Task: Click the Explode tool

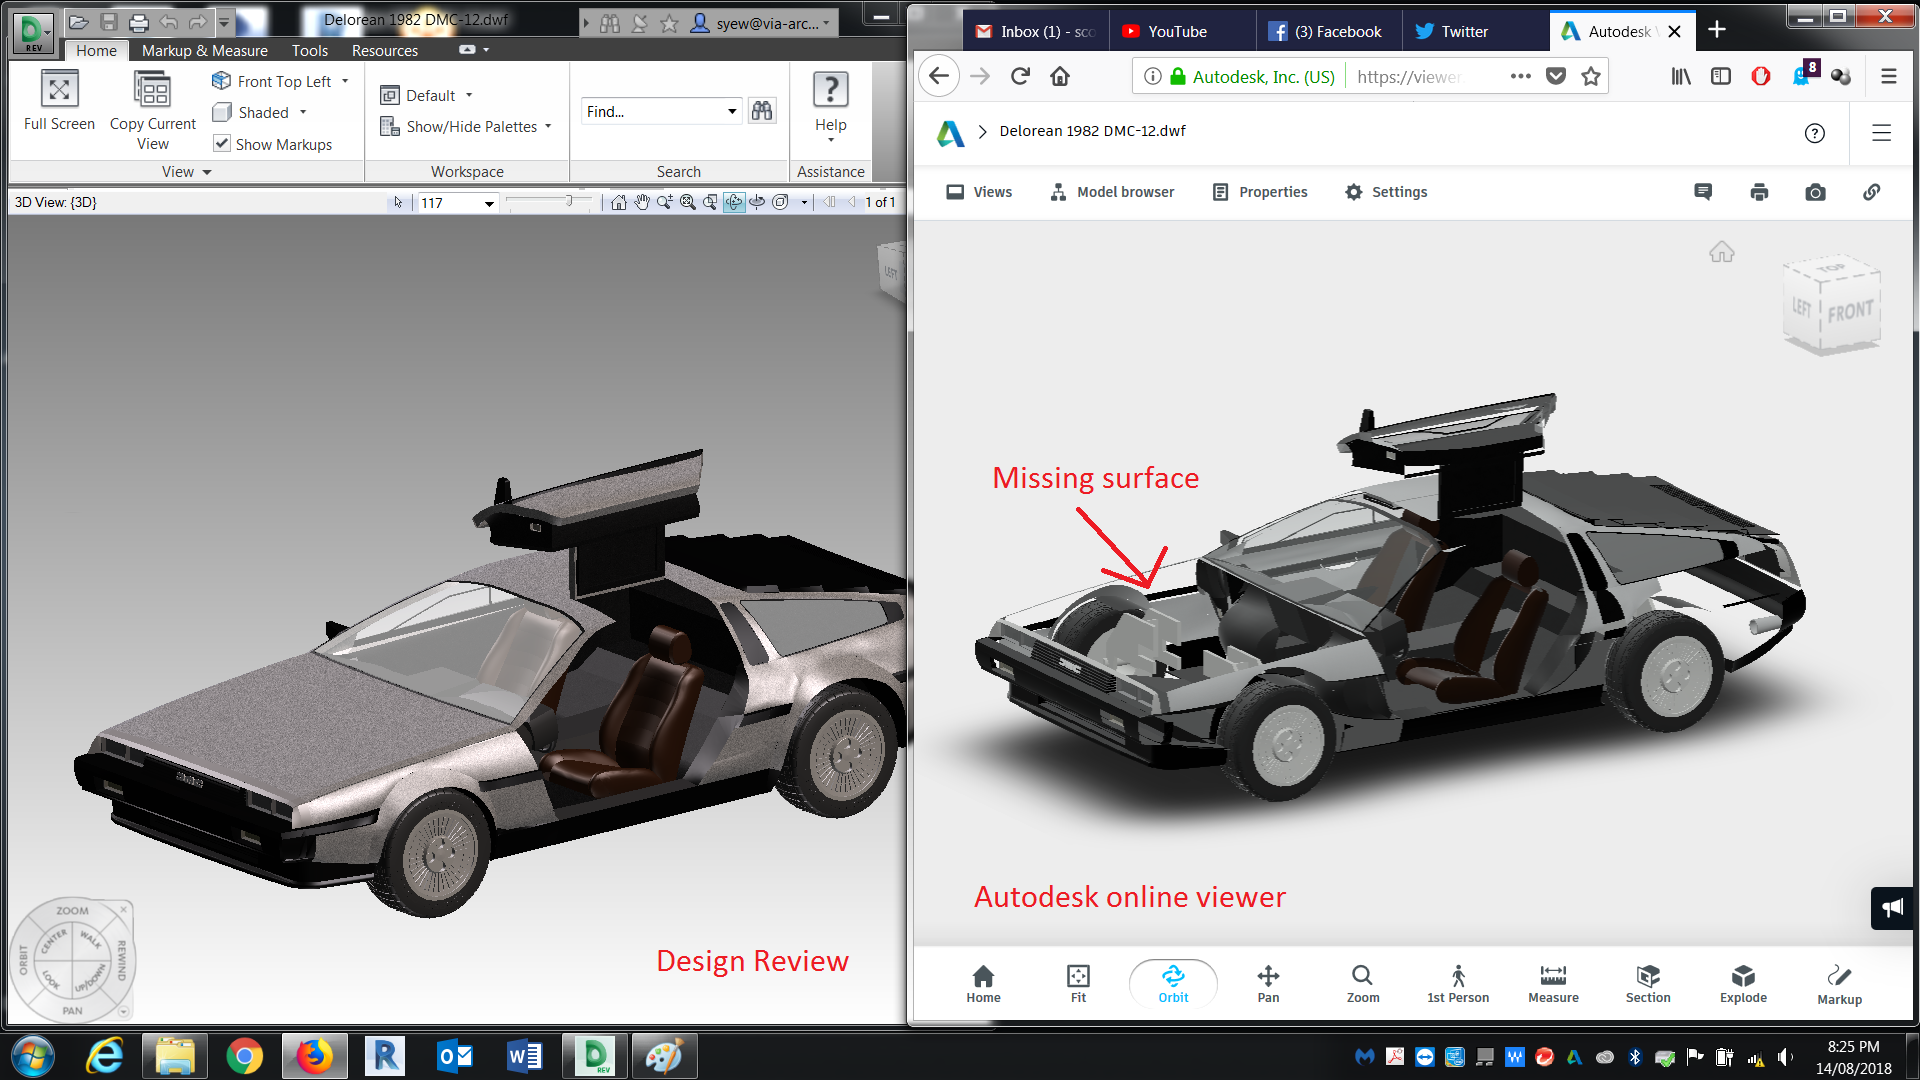Action: (1742, 983)
